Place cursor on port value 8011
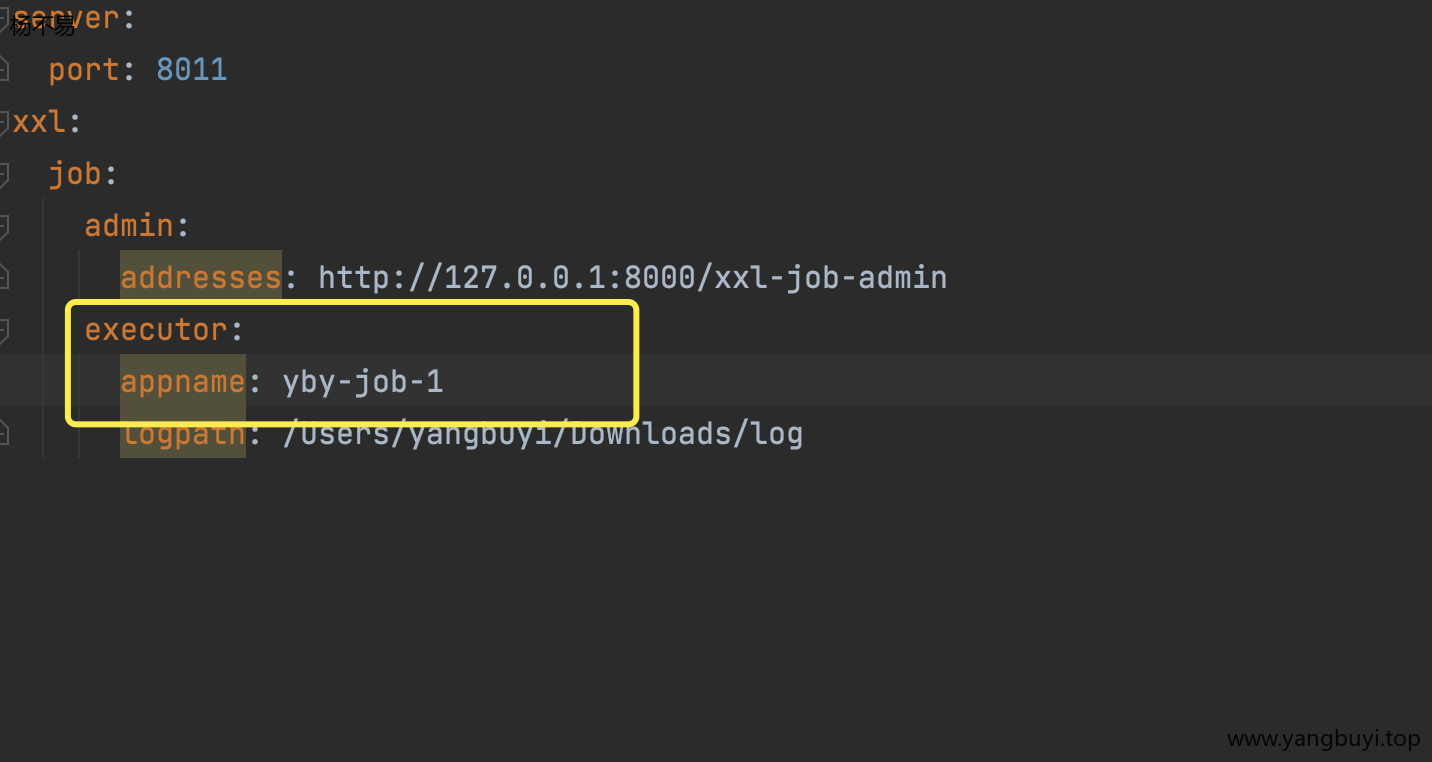 pos(191,69)
